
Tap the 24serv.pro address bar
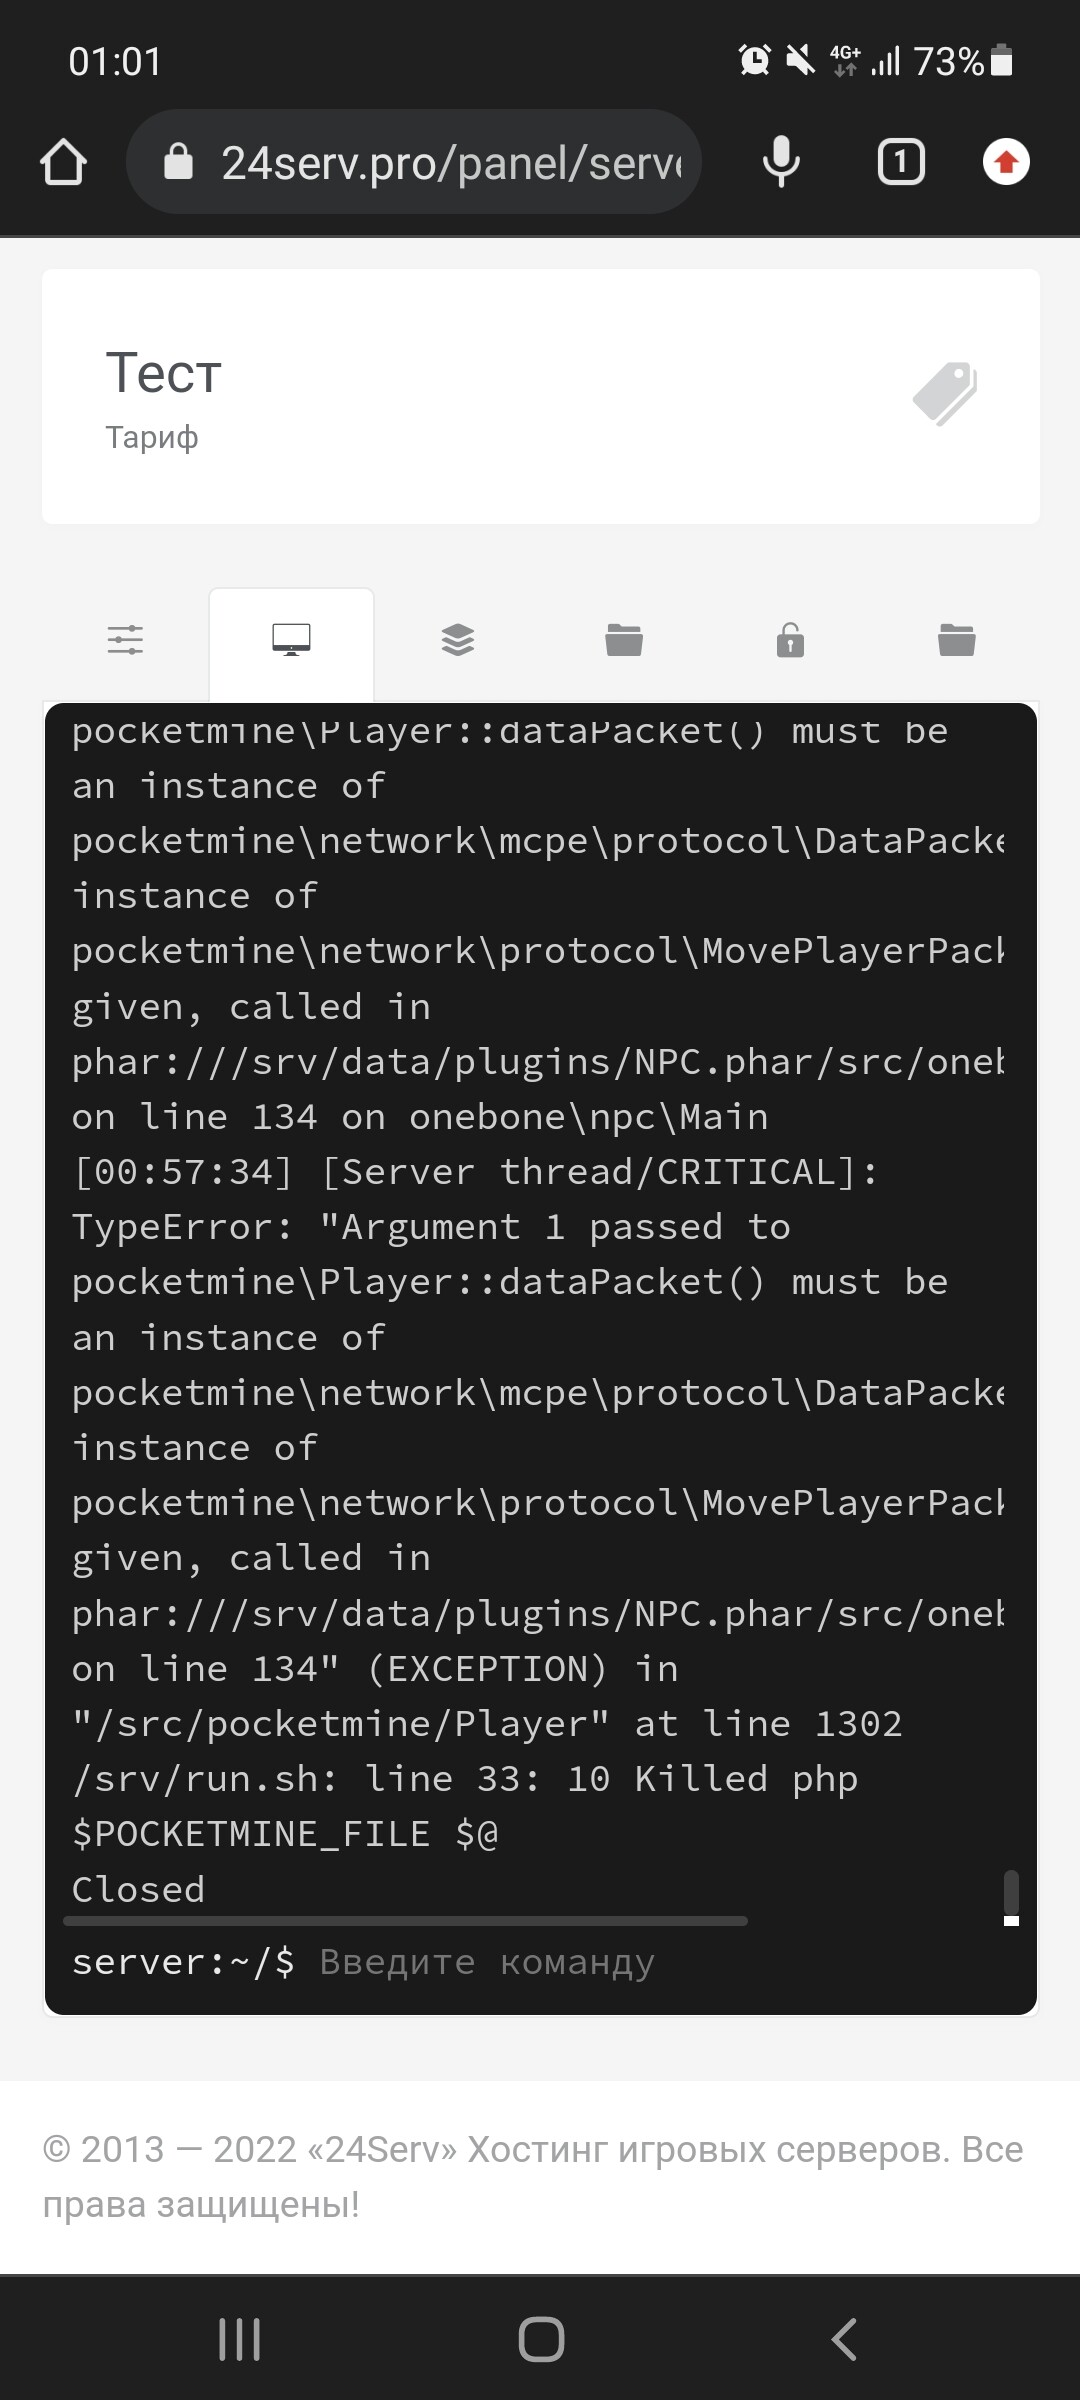tap(450, 162)
